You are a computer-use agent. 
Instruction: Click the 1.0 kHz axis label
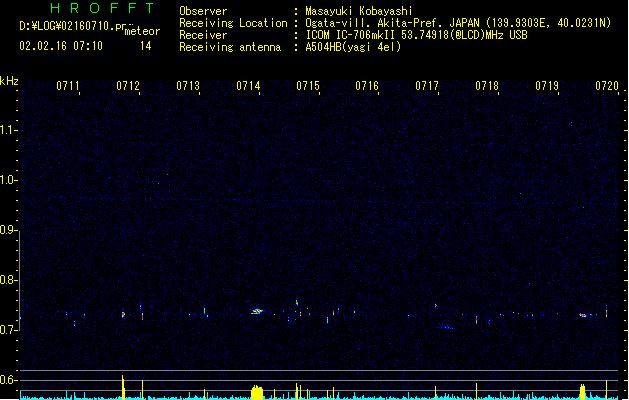pyautogui.click(x=8, y=180)
